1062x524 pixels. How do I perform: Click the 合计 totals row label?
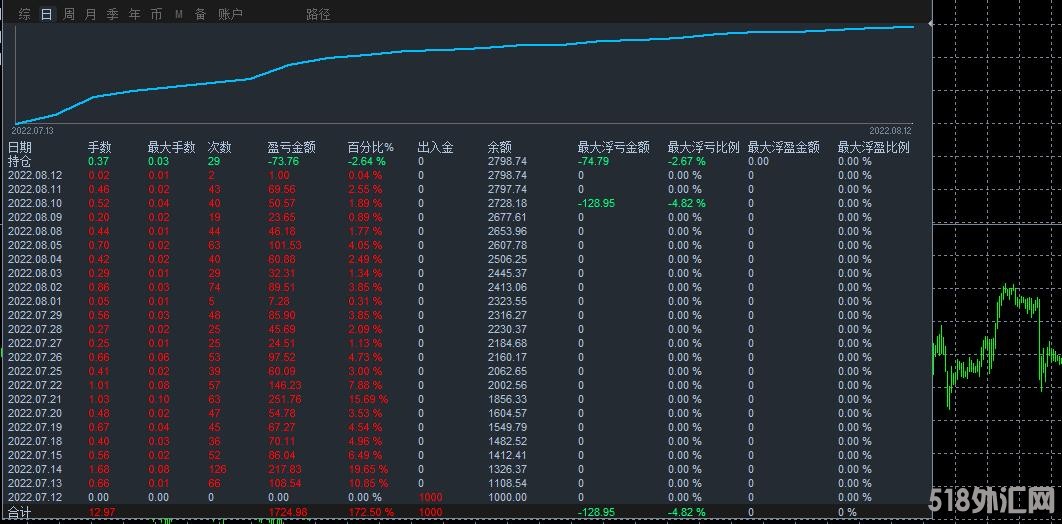(x=20, y=512)
